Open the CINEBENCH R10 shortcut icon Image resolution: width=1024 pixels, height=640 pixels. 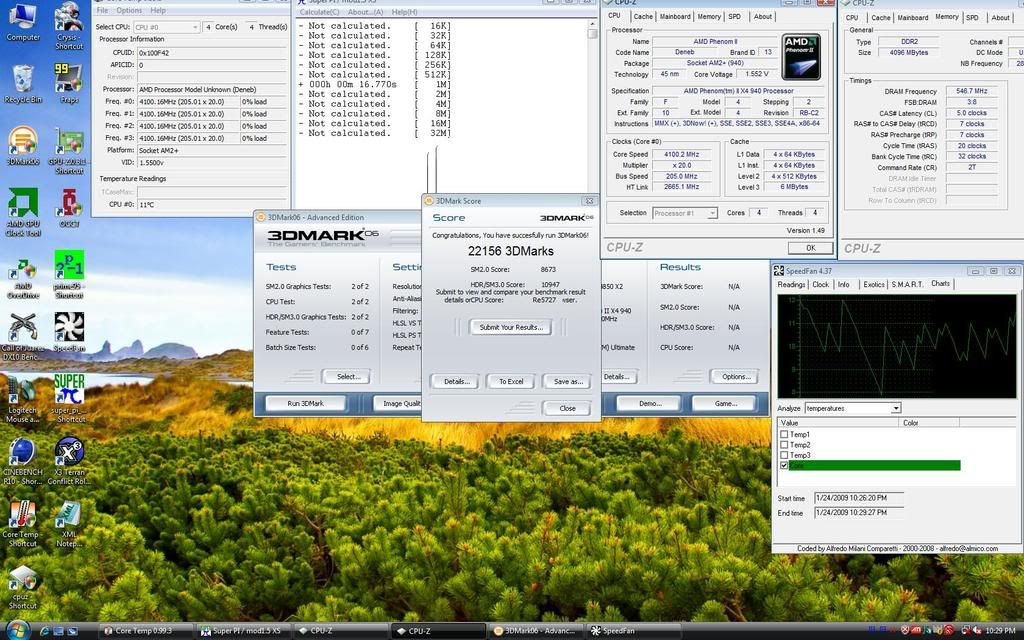(x=23, y=462)
